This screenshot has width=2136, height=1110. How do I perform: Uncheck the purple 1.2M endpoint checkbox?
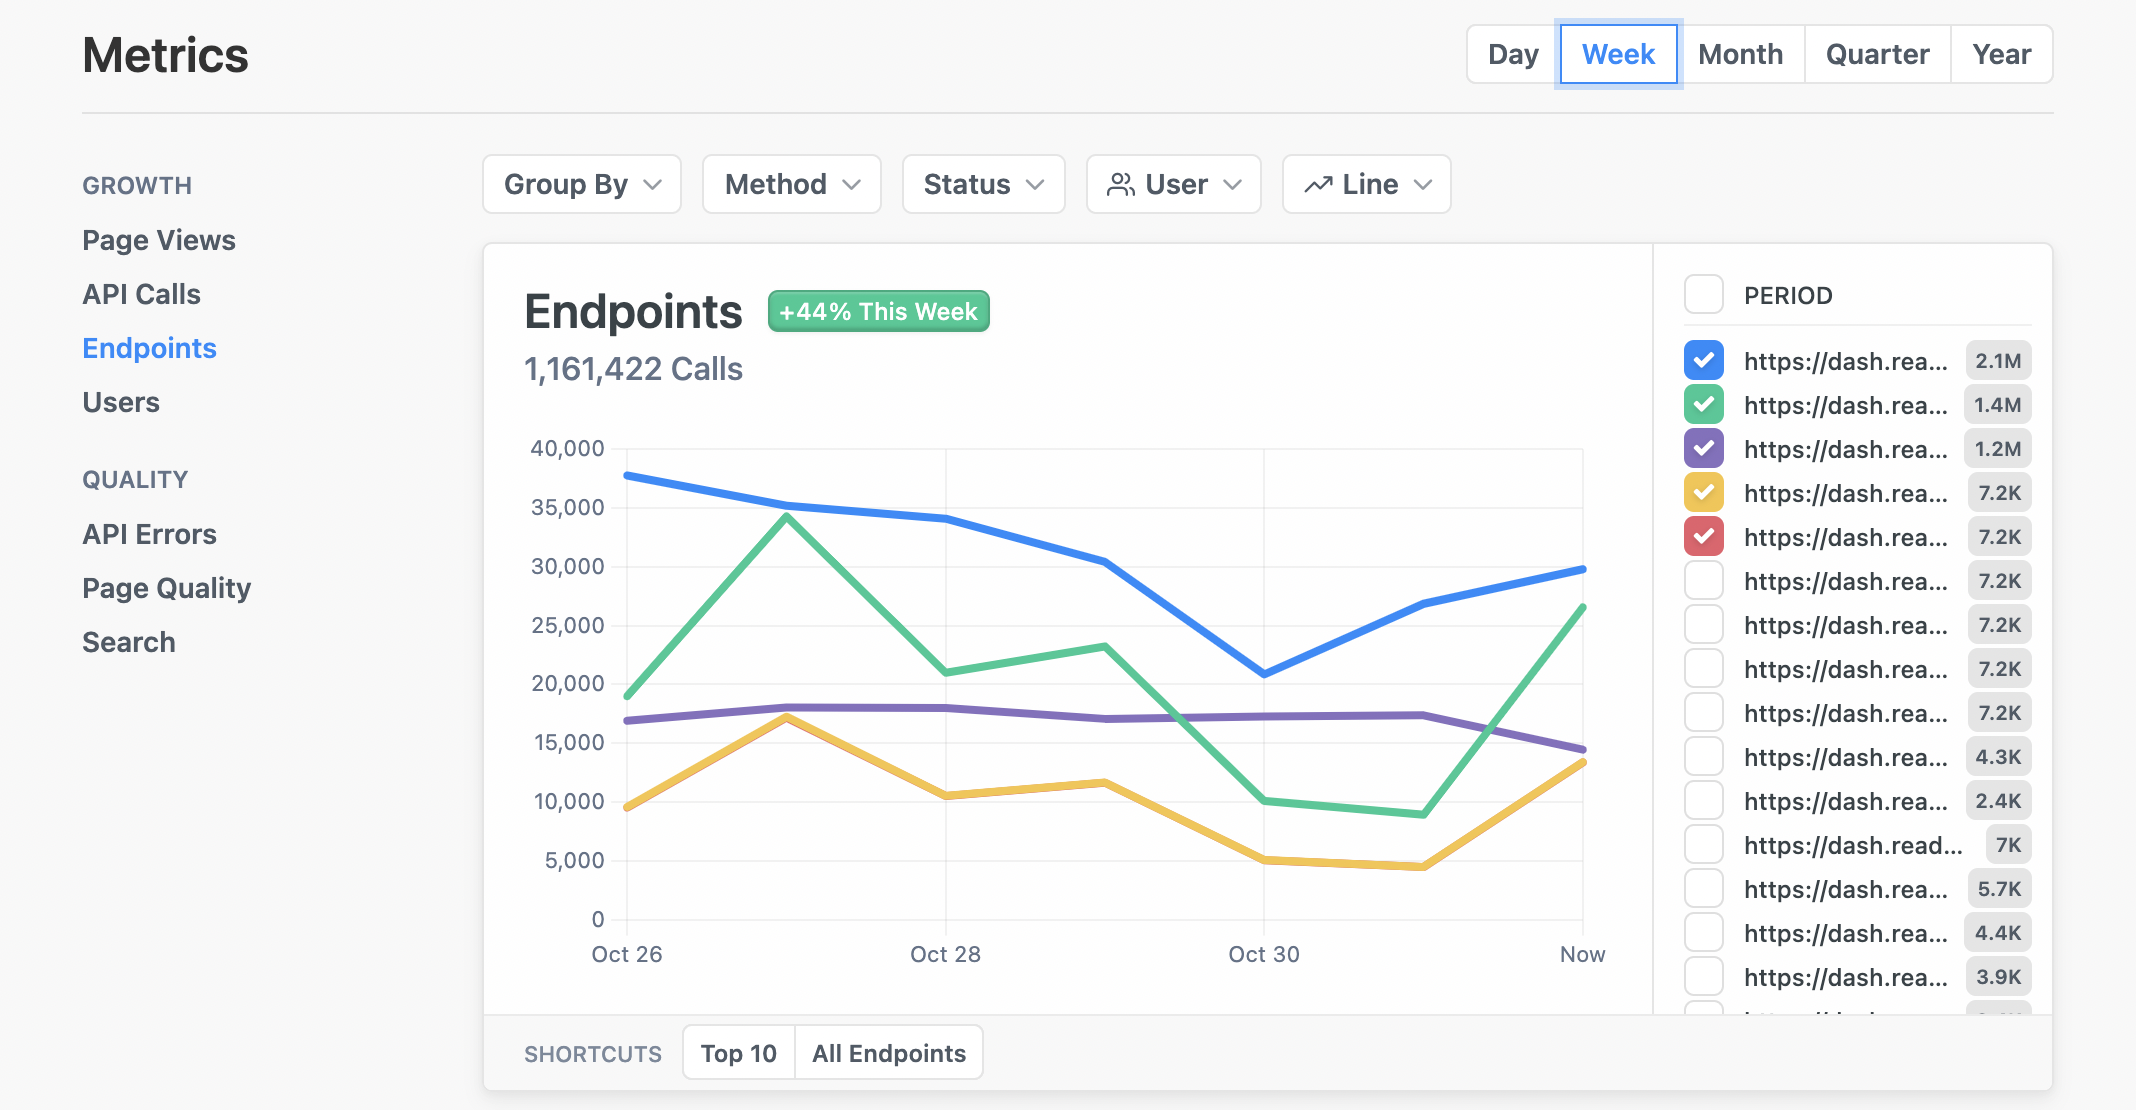1703,449
